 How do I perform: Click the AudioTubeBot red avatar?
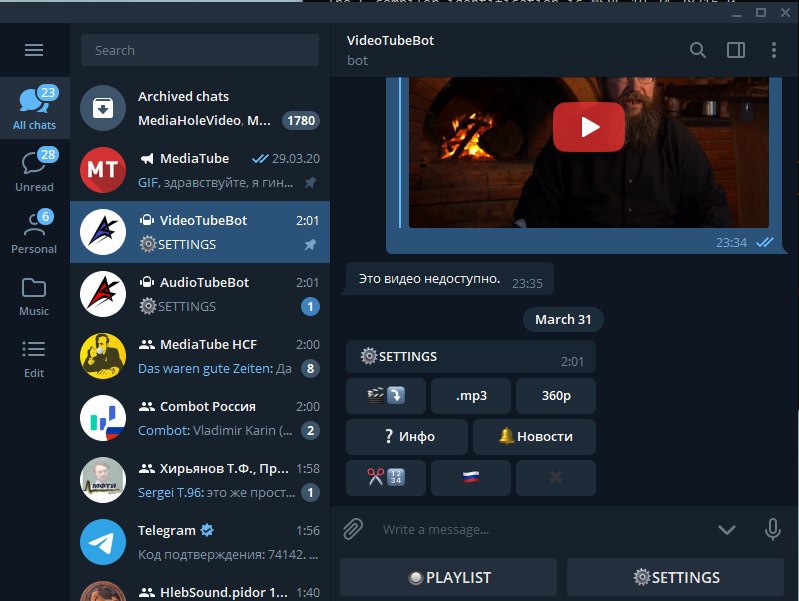pyautogui.click(x=103, y=294)
